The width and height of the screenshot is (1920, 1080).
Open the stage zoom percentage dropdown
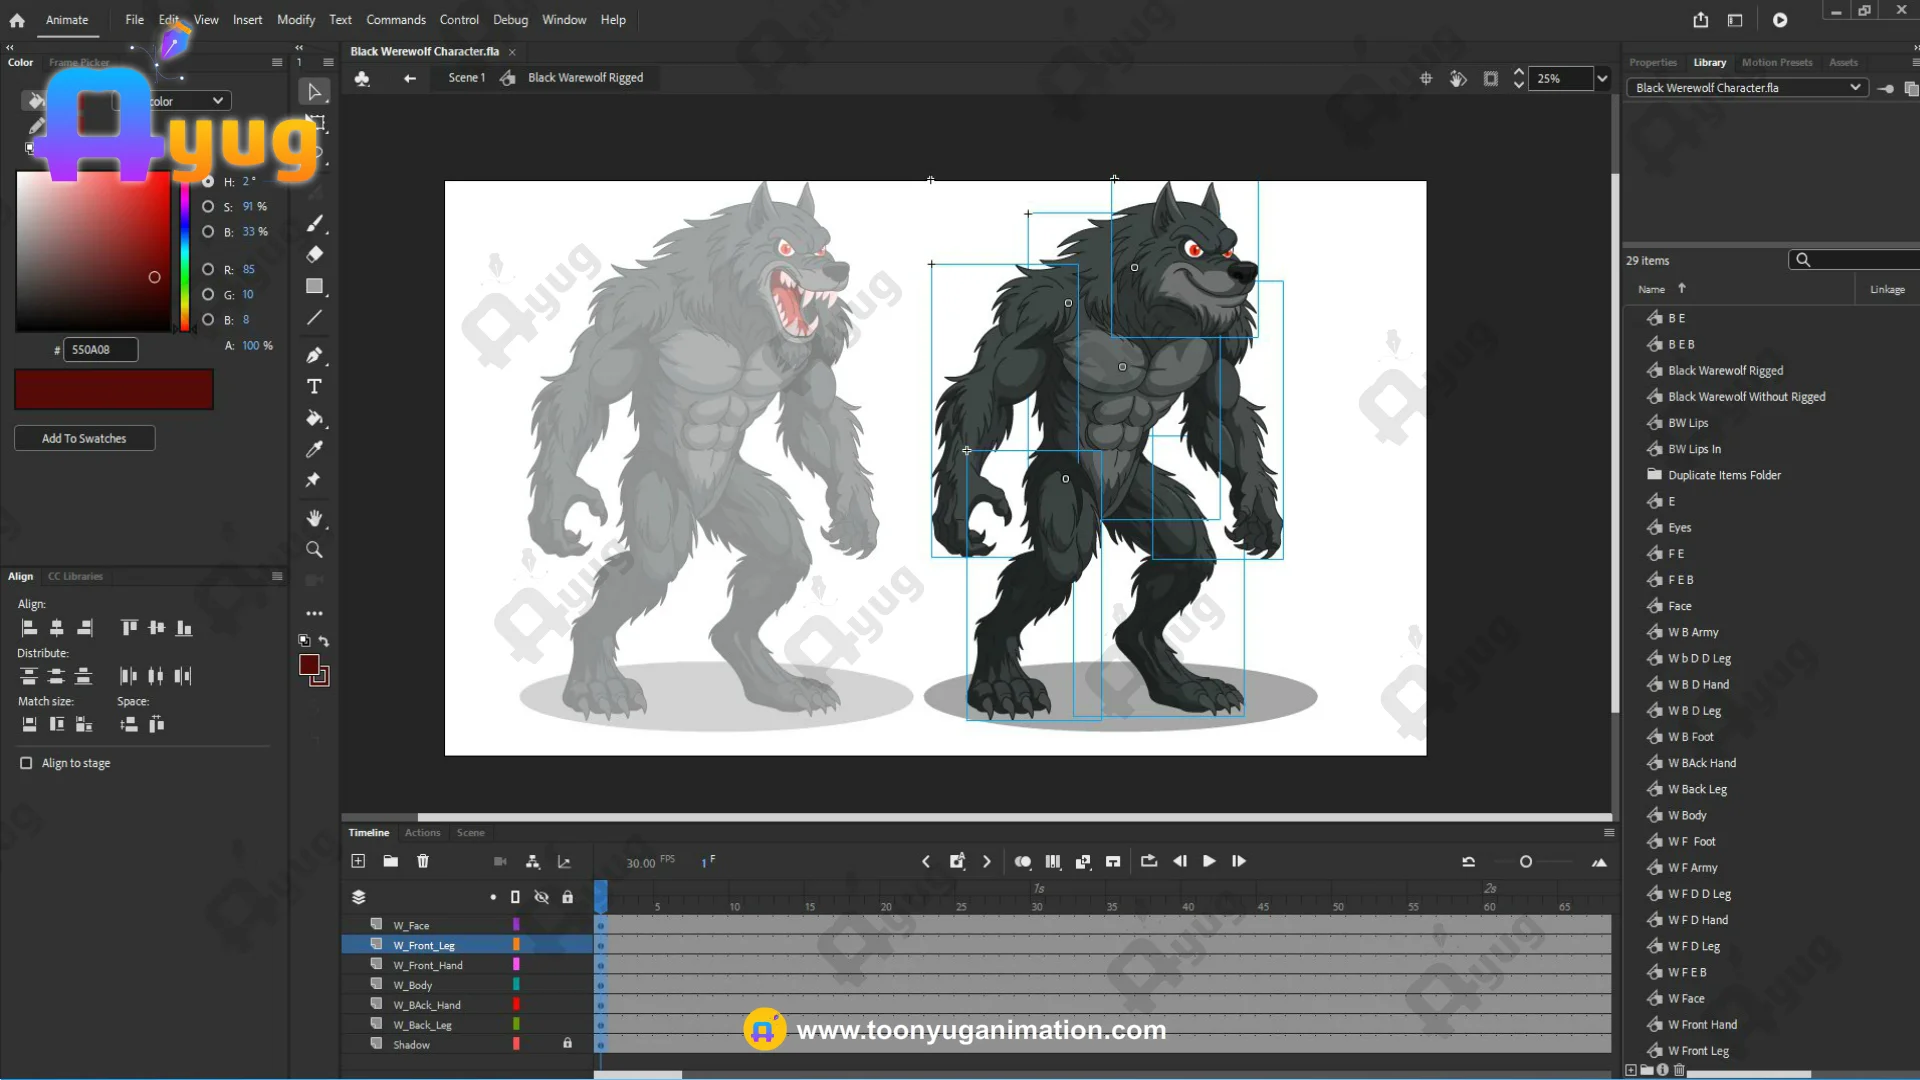tap(1602, 78)
